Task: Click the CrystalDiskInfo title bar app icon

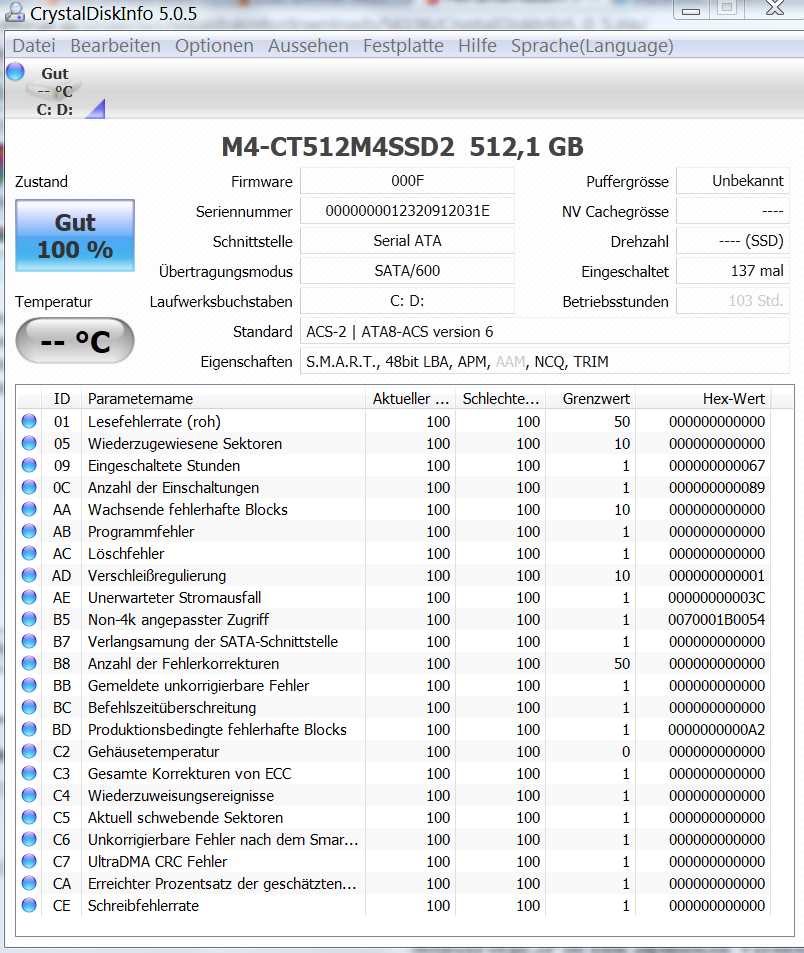Action: (15, 12)
